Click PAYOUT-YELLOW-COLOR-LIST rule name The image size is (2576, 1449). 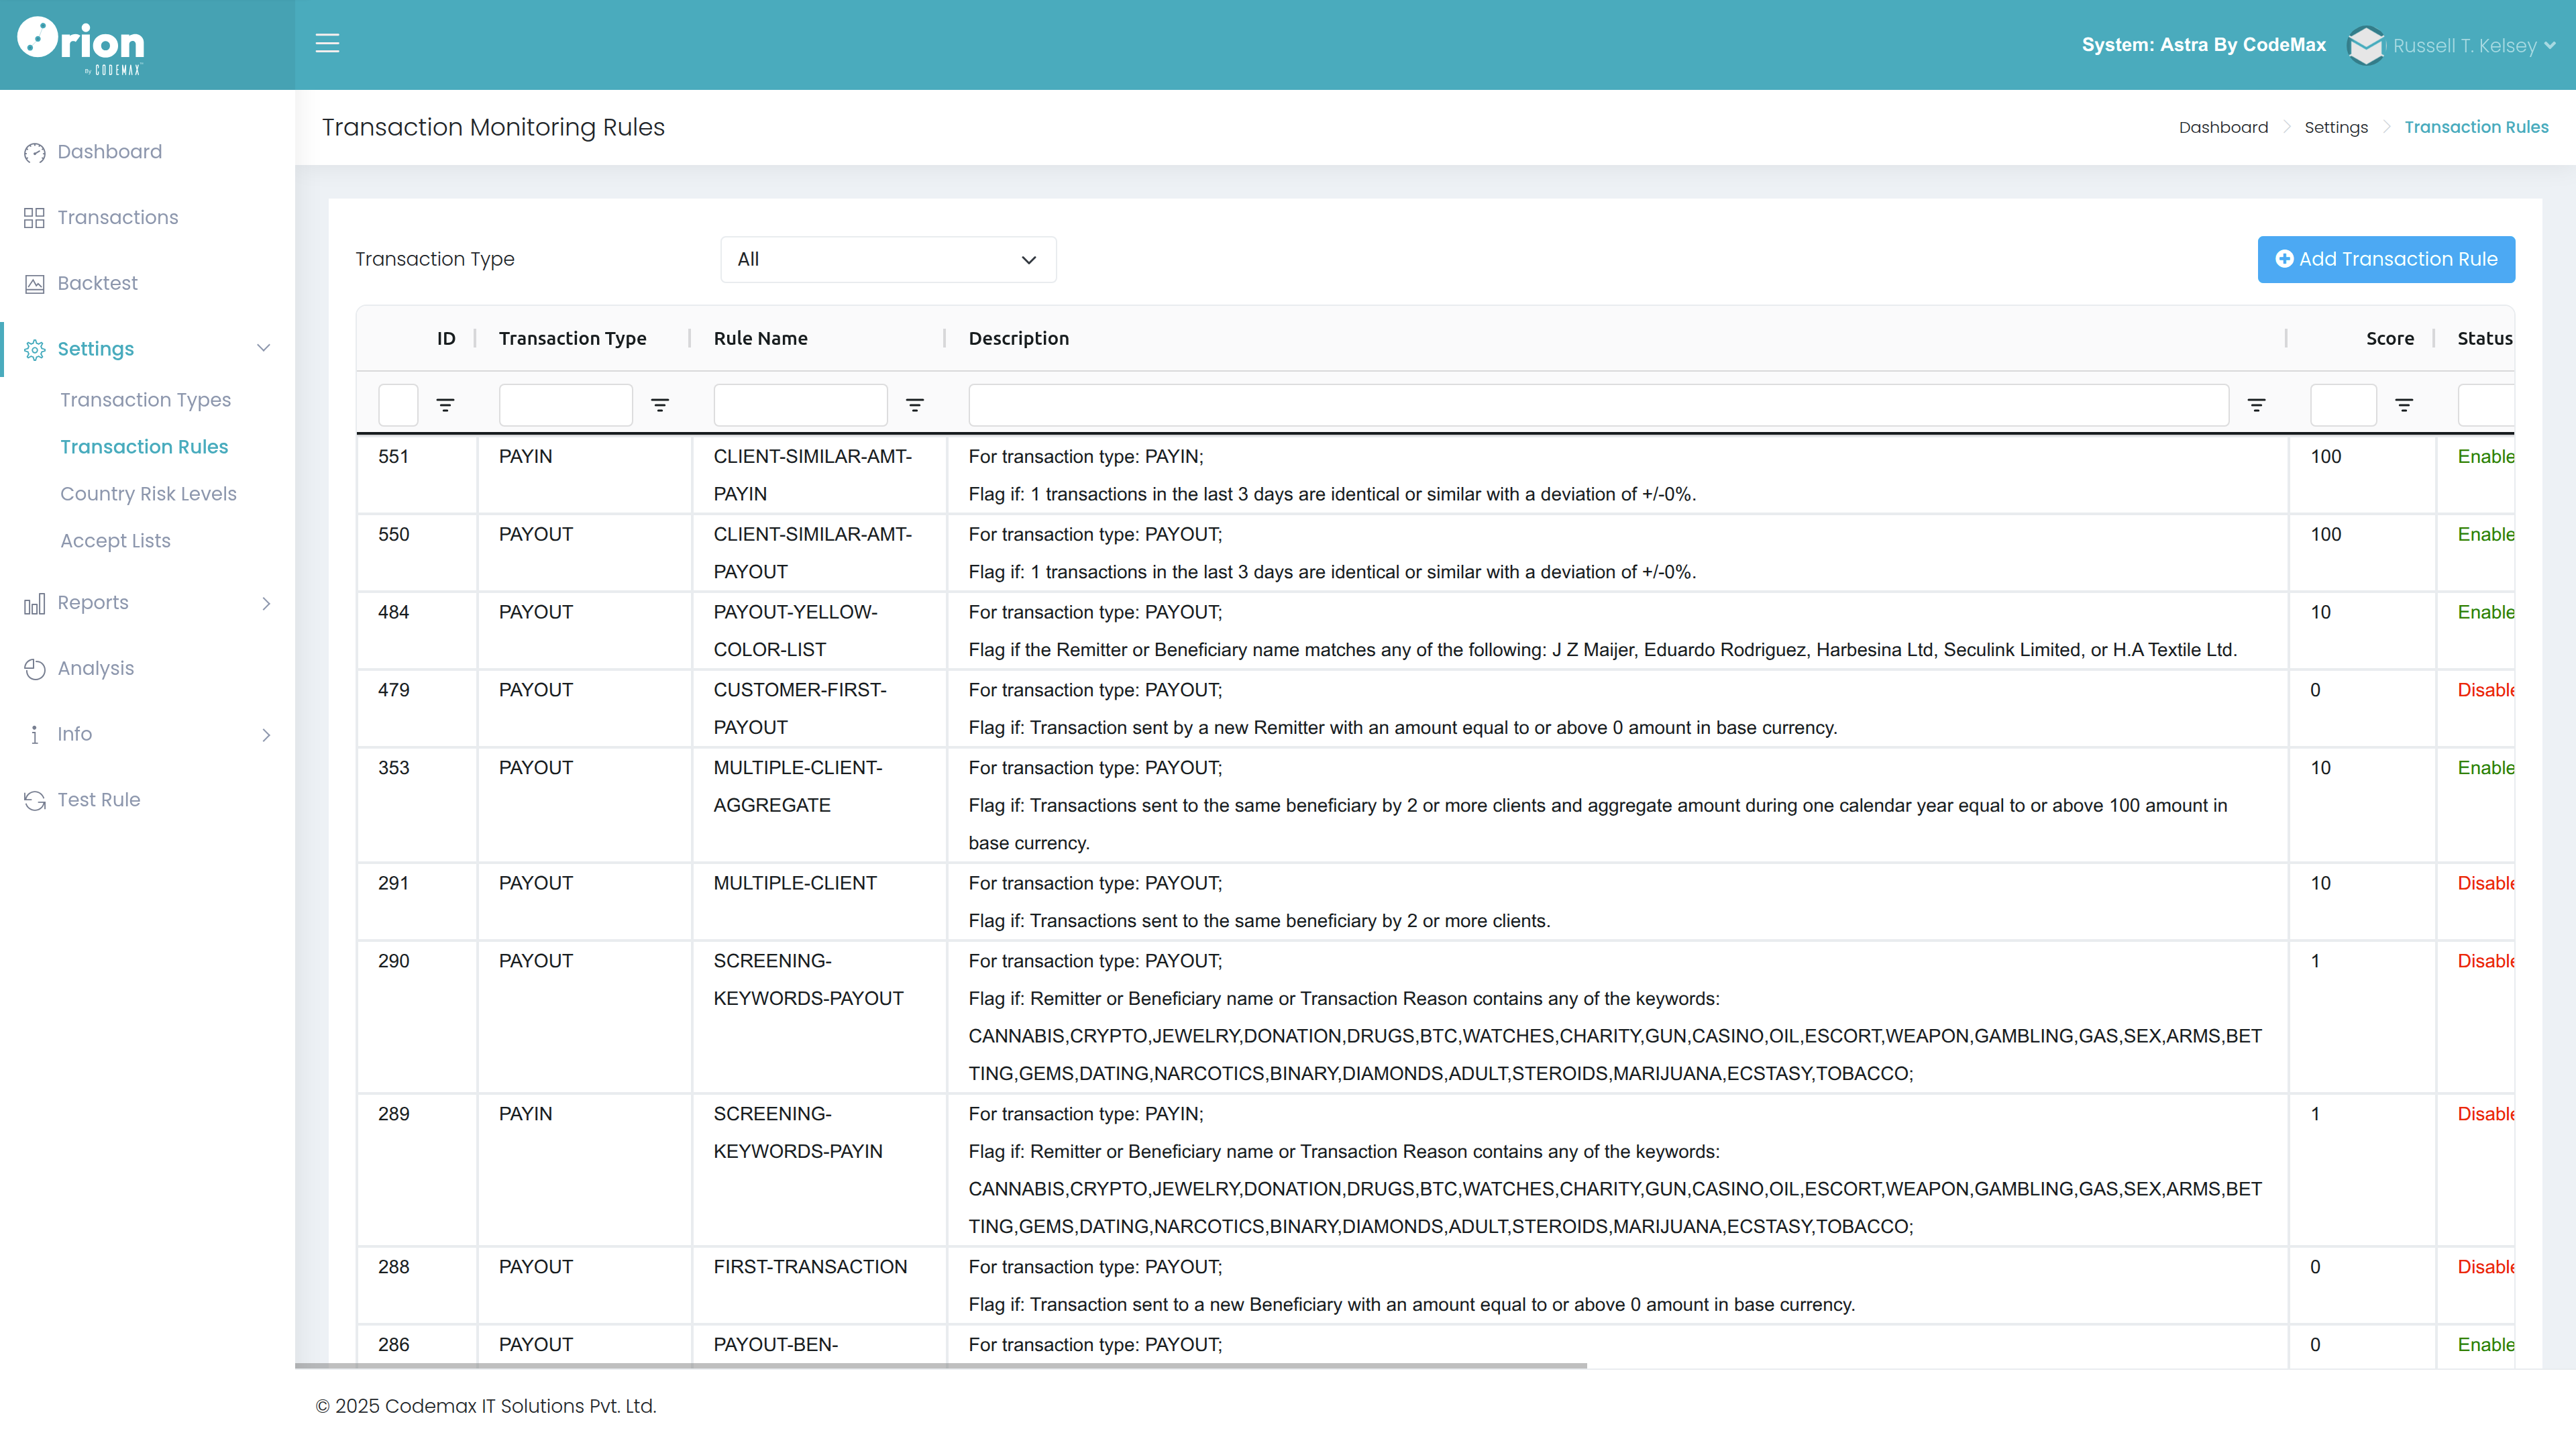pos(795,631)
